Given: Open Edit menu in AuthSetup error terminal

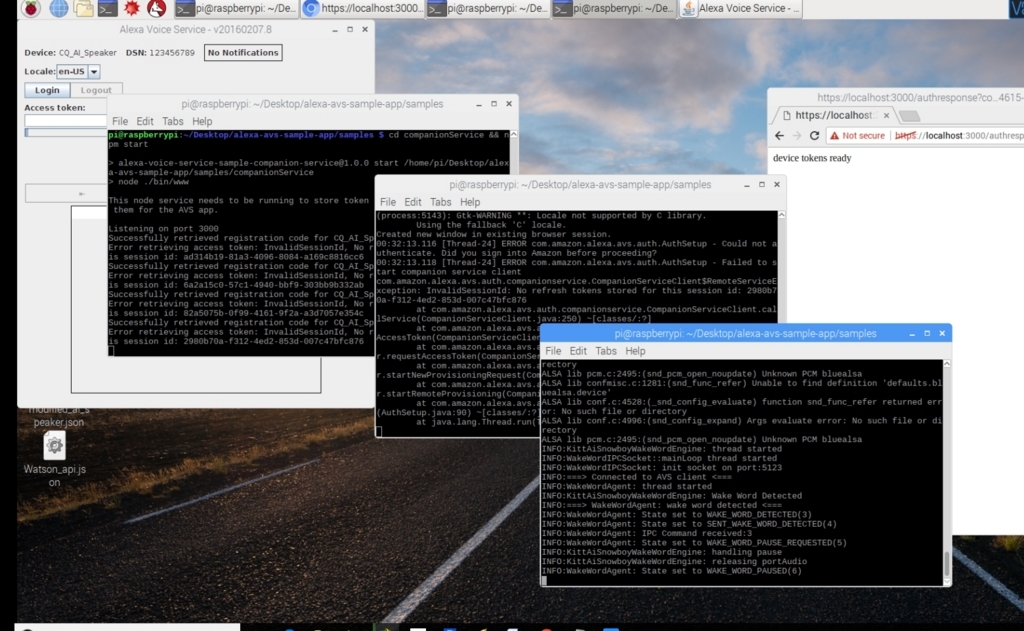Looking at the screenshot, I should [x=413, y=202].
